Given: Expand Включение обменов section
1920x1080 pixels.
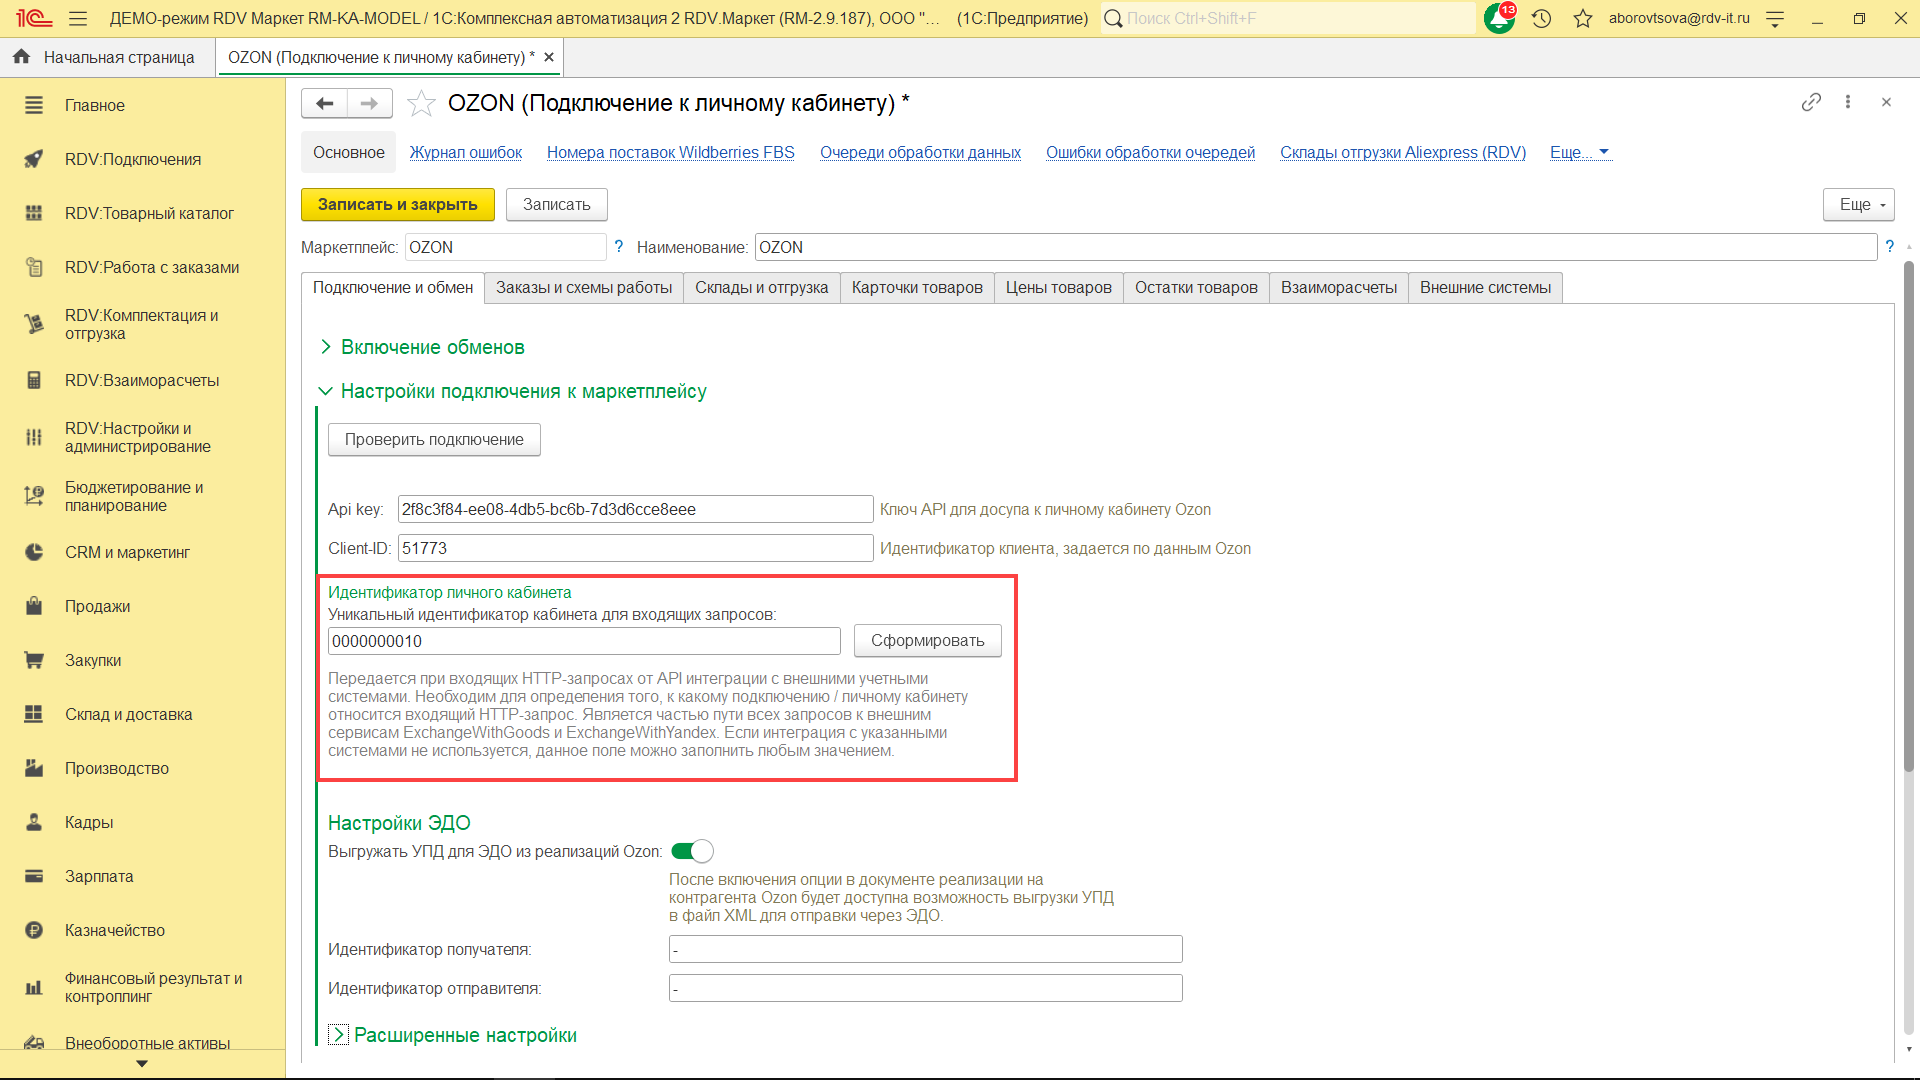Looking at the screenshot, I should pyautogui.click(x=432, y=347).
